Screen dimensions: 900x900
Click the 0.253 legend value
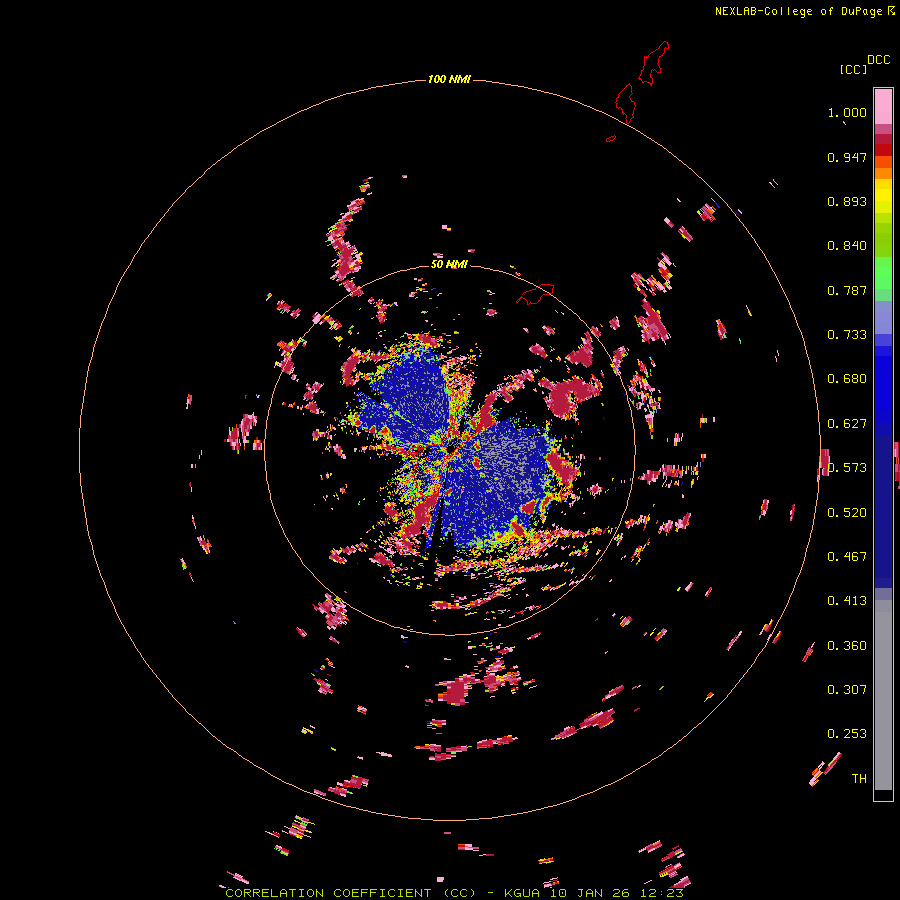(847, 734)
